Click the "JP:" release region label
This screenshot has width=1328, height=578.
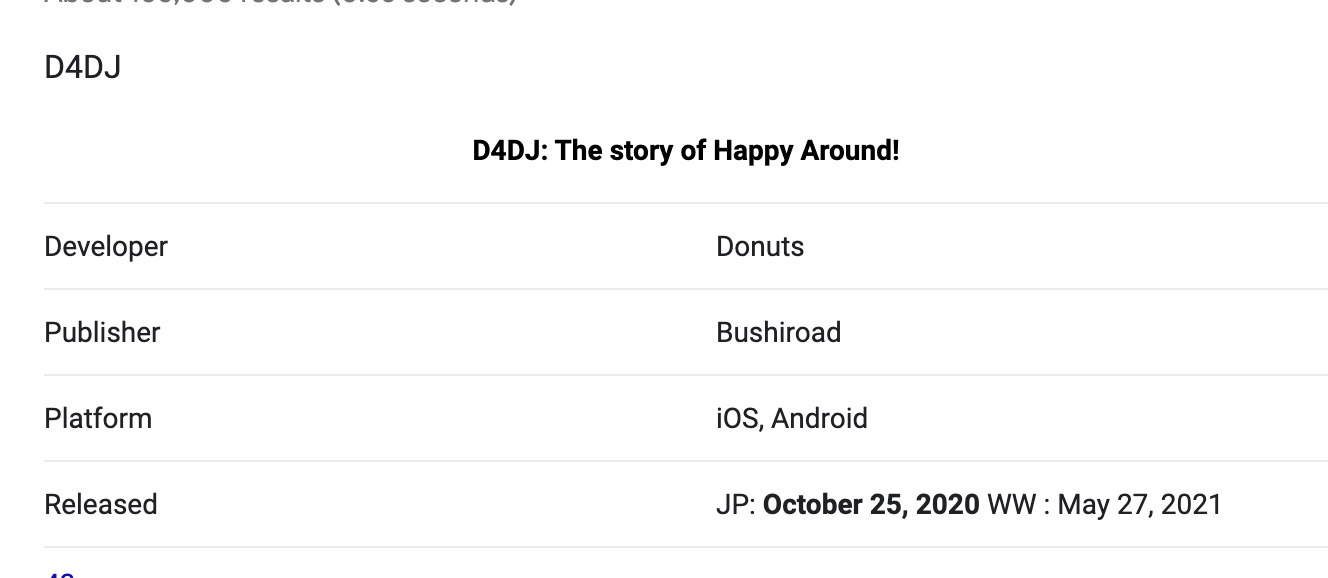[735, 504]
